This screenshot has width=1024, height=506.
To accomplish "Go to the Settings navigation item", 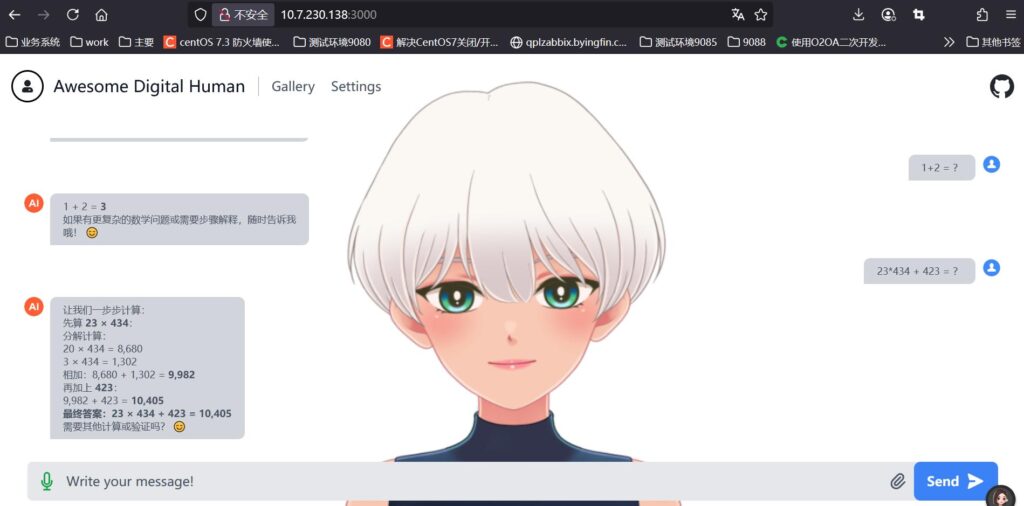I will tap(356, 87).
